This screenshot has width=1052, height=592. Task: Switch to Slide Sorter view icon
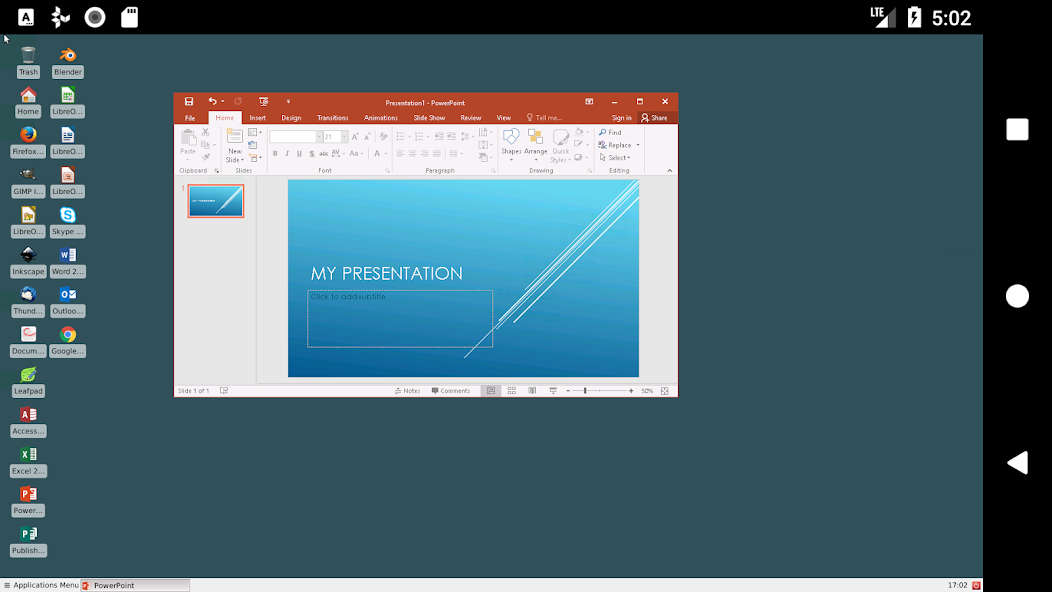[x=511, y=391]
